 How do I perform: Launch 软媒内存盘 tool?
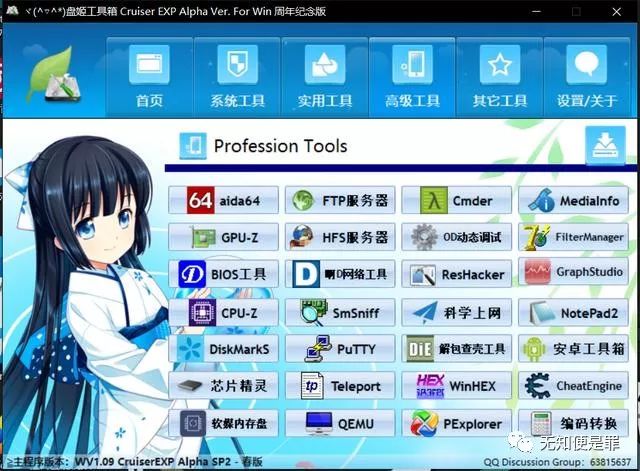(223, 423)
